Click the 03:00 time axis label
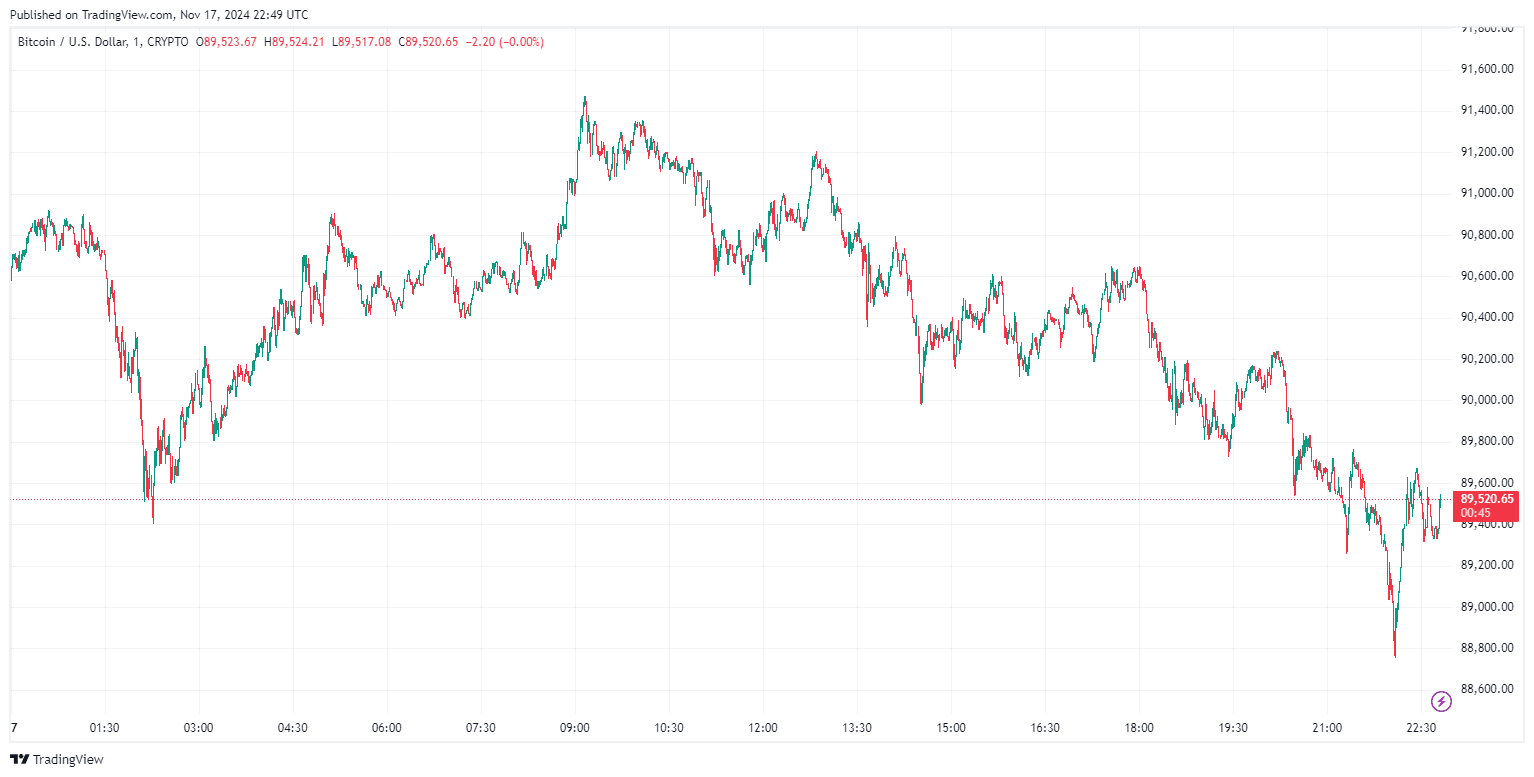 pos(198,728)
